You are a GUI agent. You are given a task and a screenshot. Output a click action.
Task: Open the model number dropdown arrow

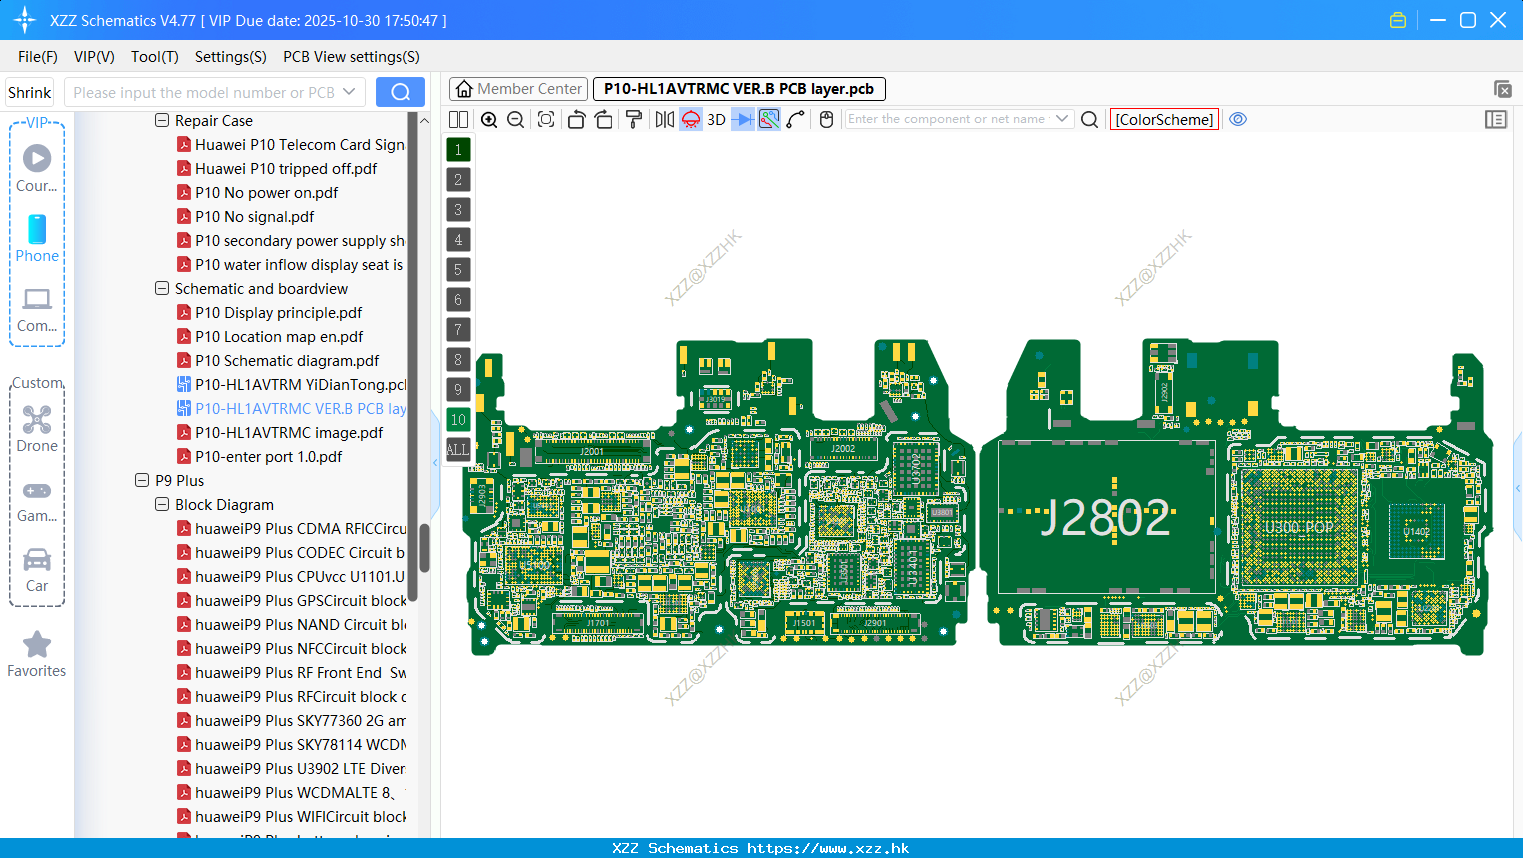(350, 92)
